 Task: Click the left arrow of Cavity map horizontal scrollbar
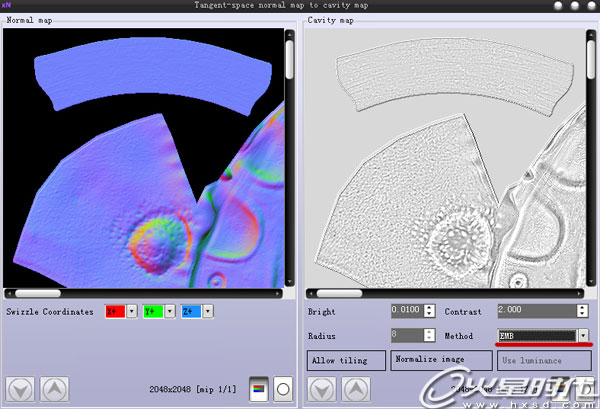(311, 293)
